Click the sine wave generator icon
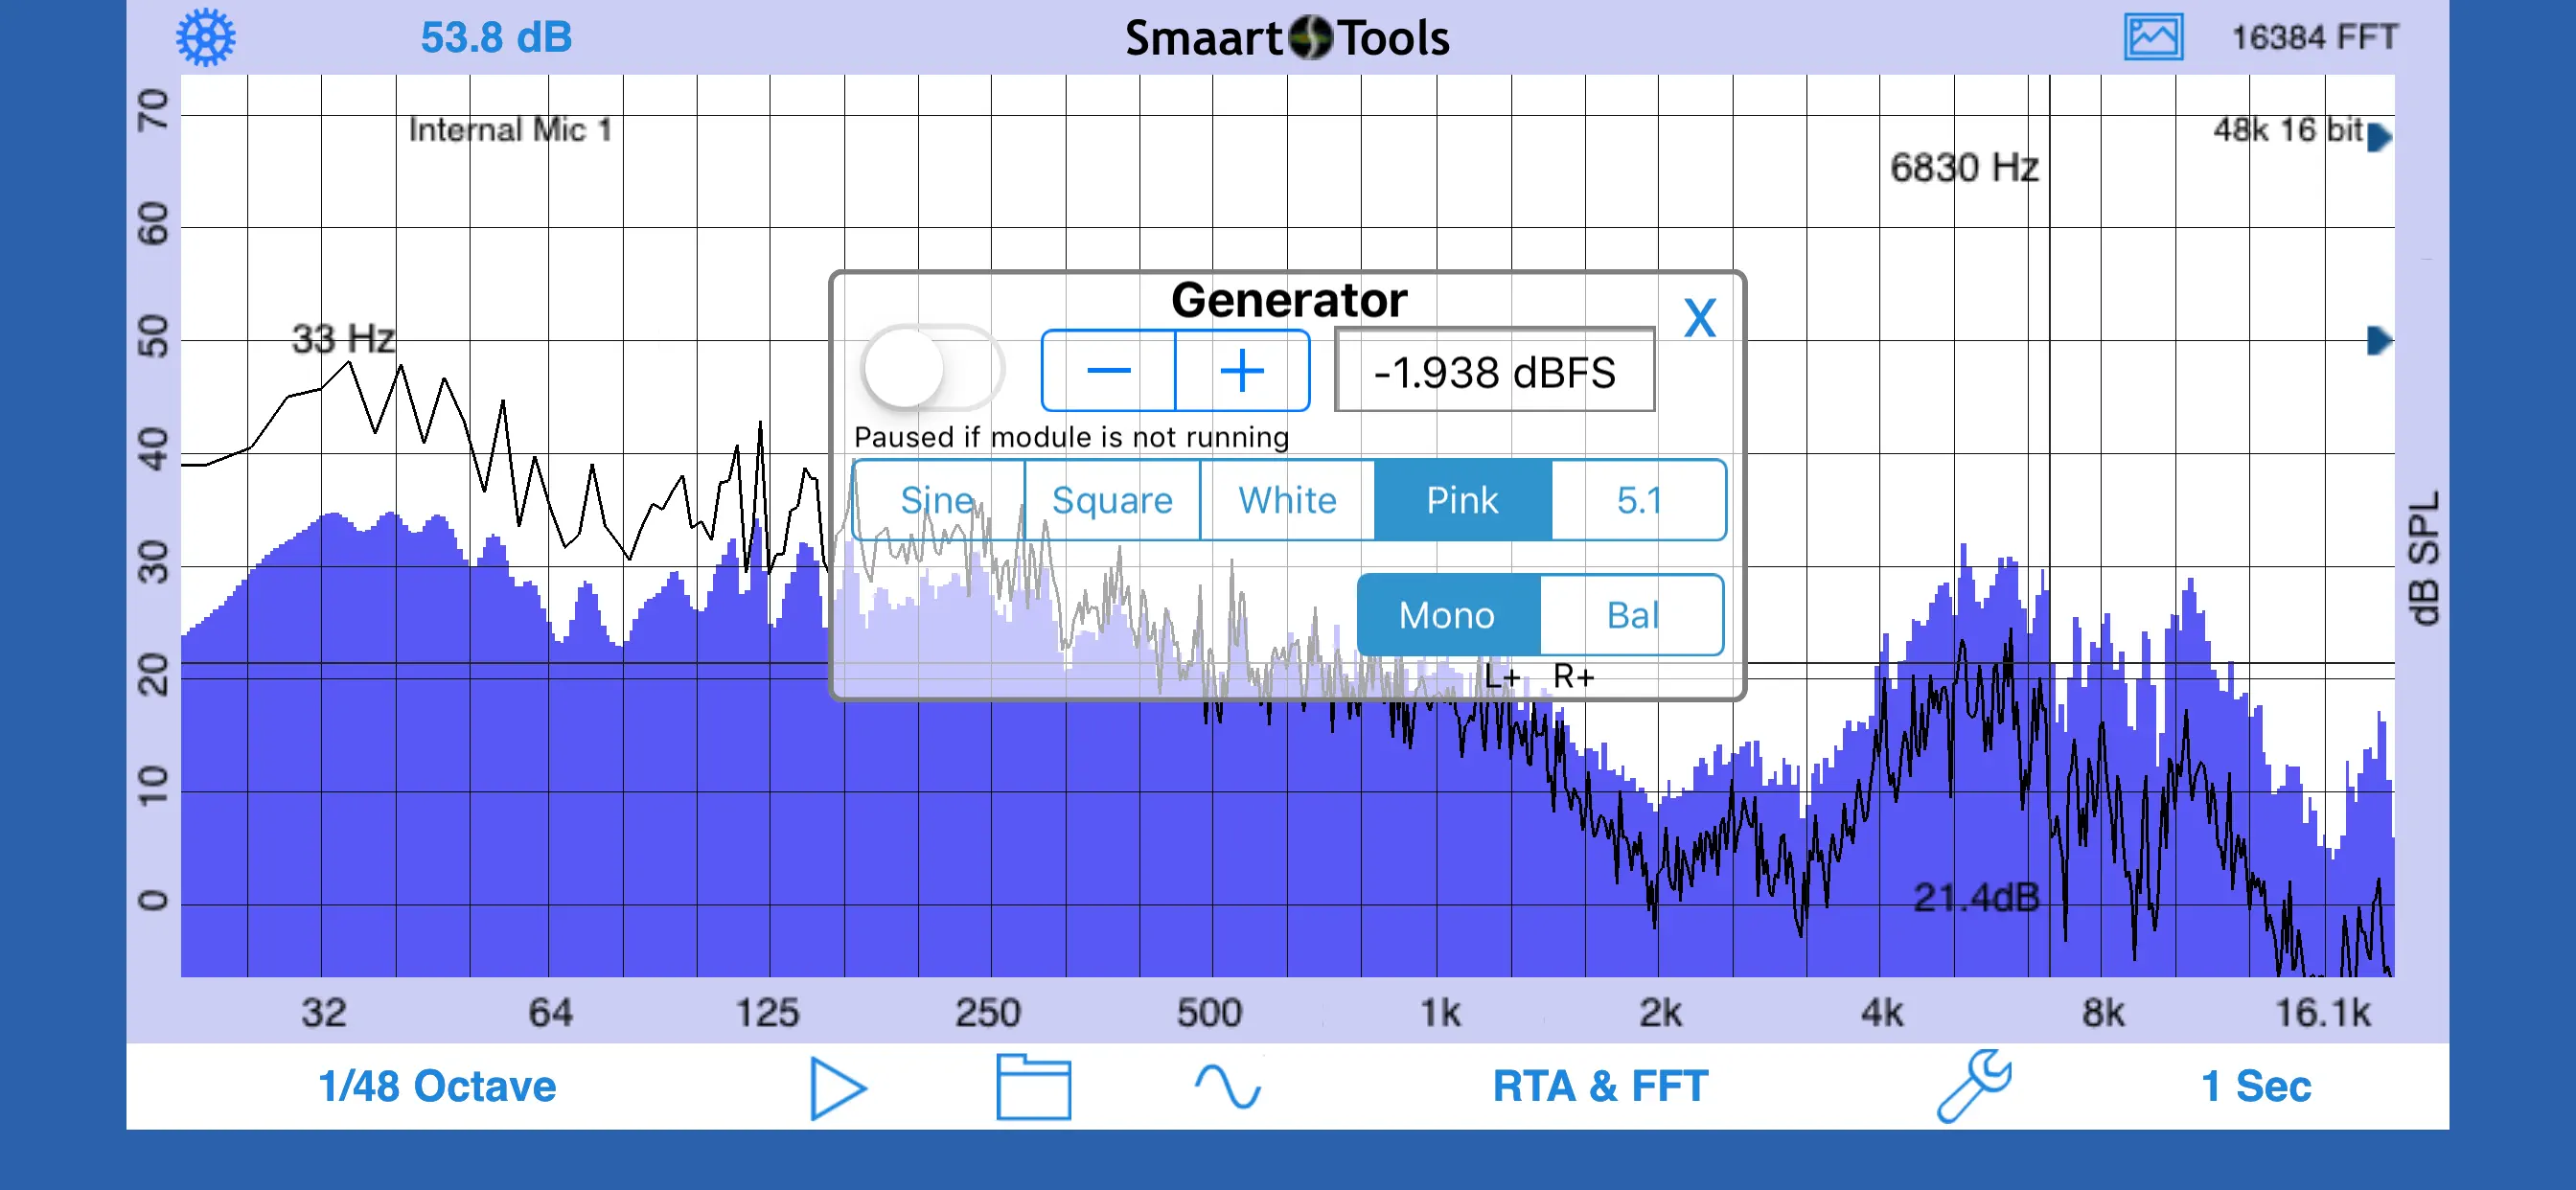 (x=1227, y=1087)
